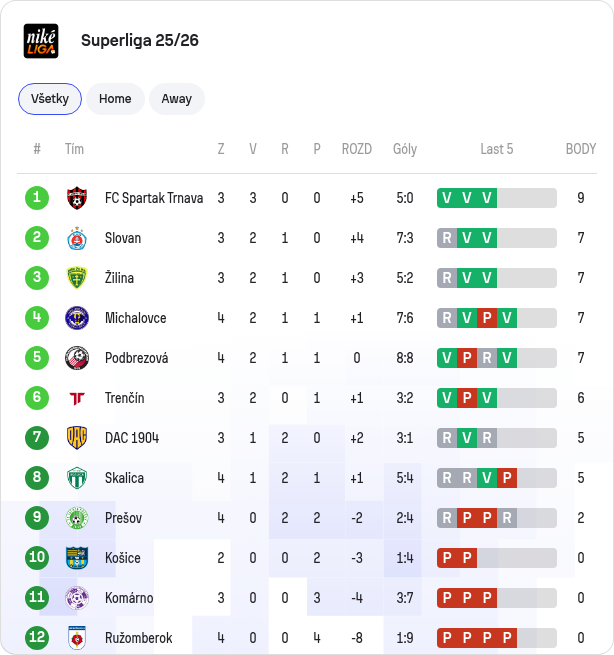Sort by the Góly column header
Image resolution: width=614 pixels, height=655 pixels.
point(405,149)
